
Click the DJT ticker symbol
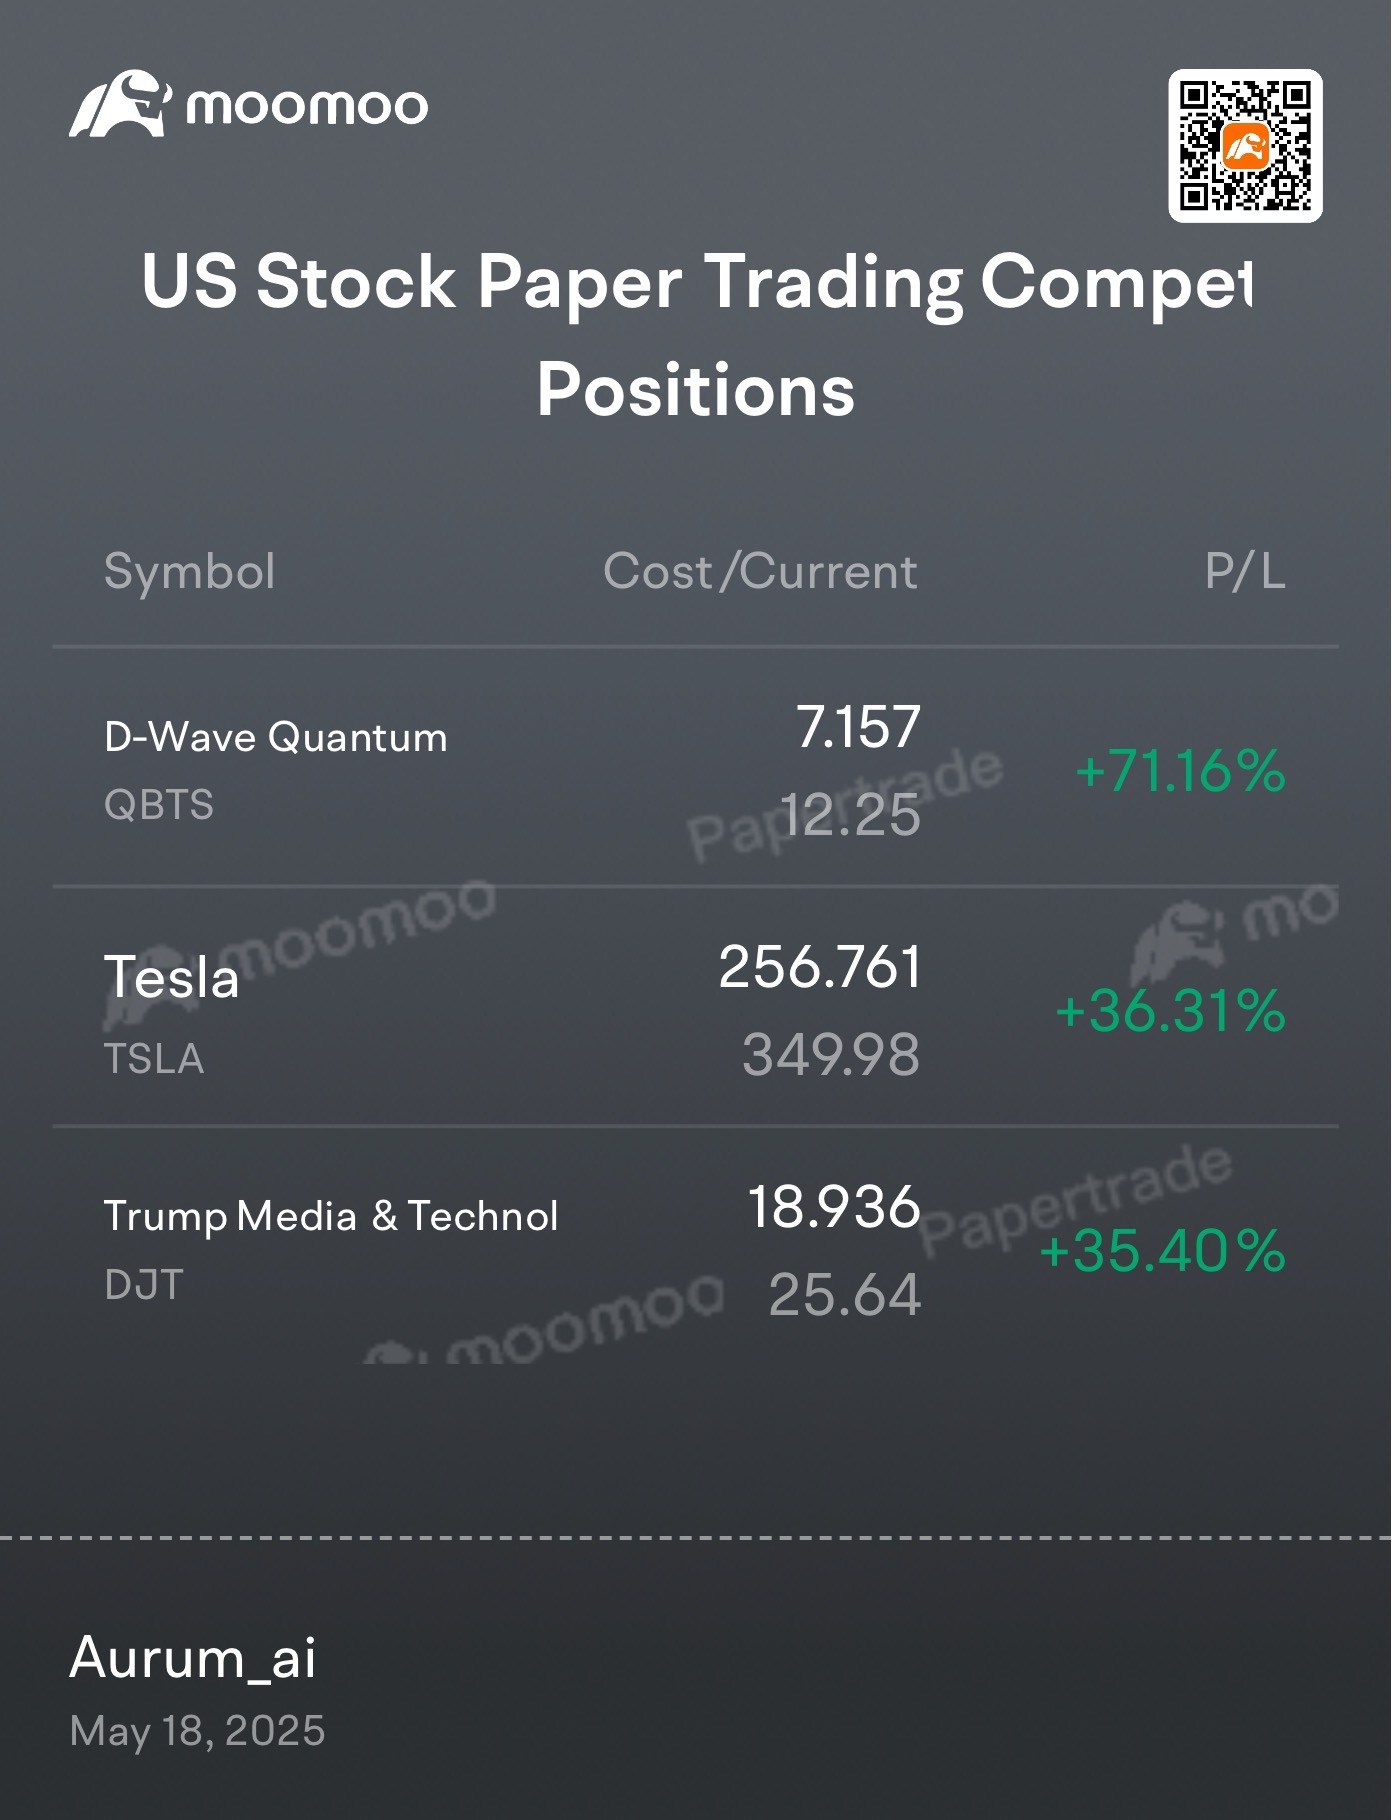(x=144, y=1285)
